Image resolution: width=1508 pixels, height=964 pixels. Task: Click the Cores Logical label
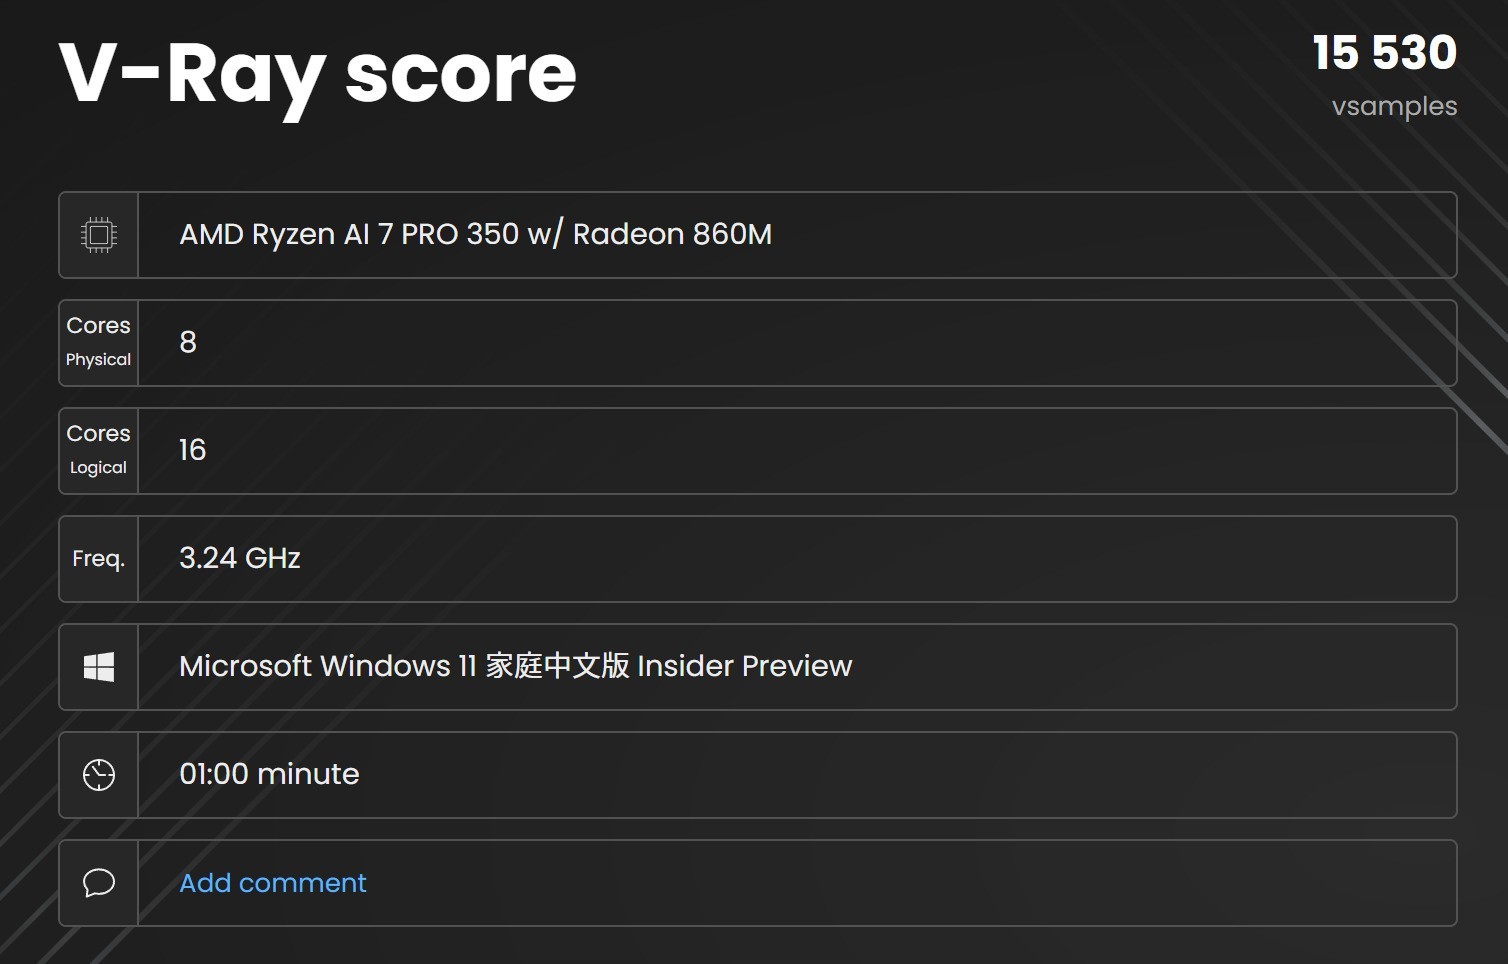pyautogui.click(x=98, y=450)
